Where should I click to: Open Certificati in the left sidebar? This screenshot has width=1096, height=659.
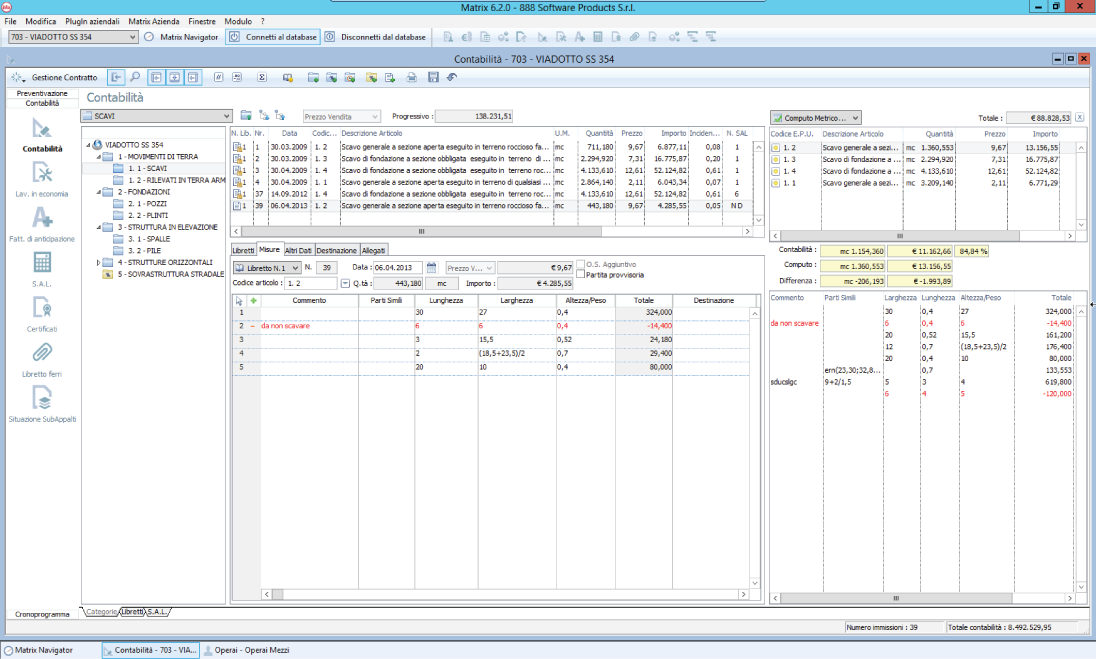tap(42, 309)
